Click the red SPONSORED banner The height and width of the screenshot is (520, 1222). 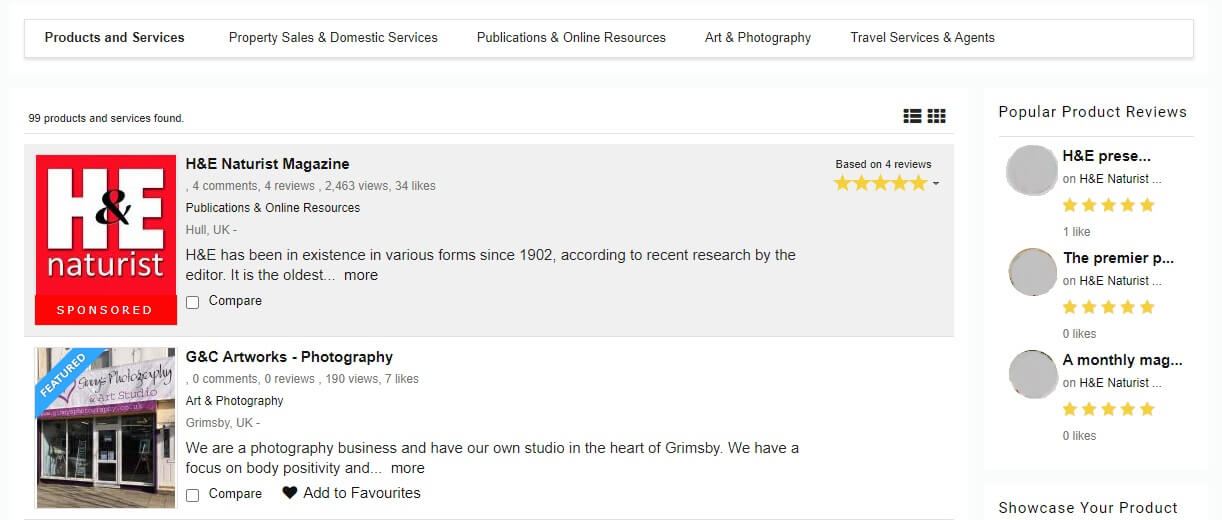(x=106, y=310)
